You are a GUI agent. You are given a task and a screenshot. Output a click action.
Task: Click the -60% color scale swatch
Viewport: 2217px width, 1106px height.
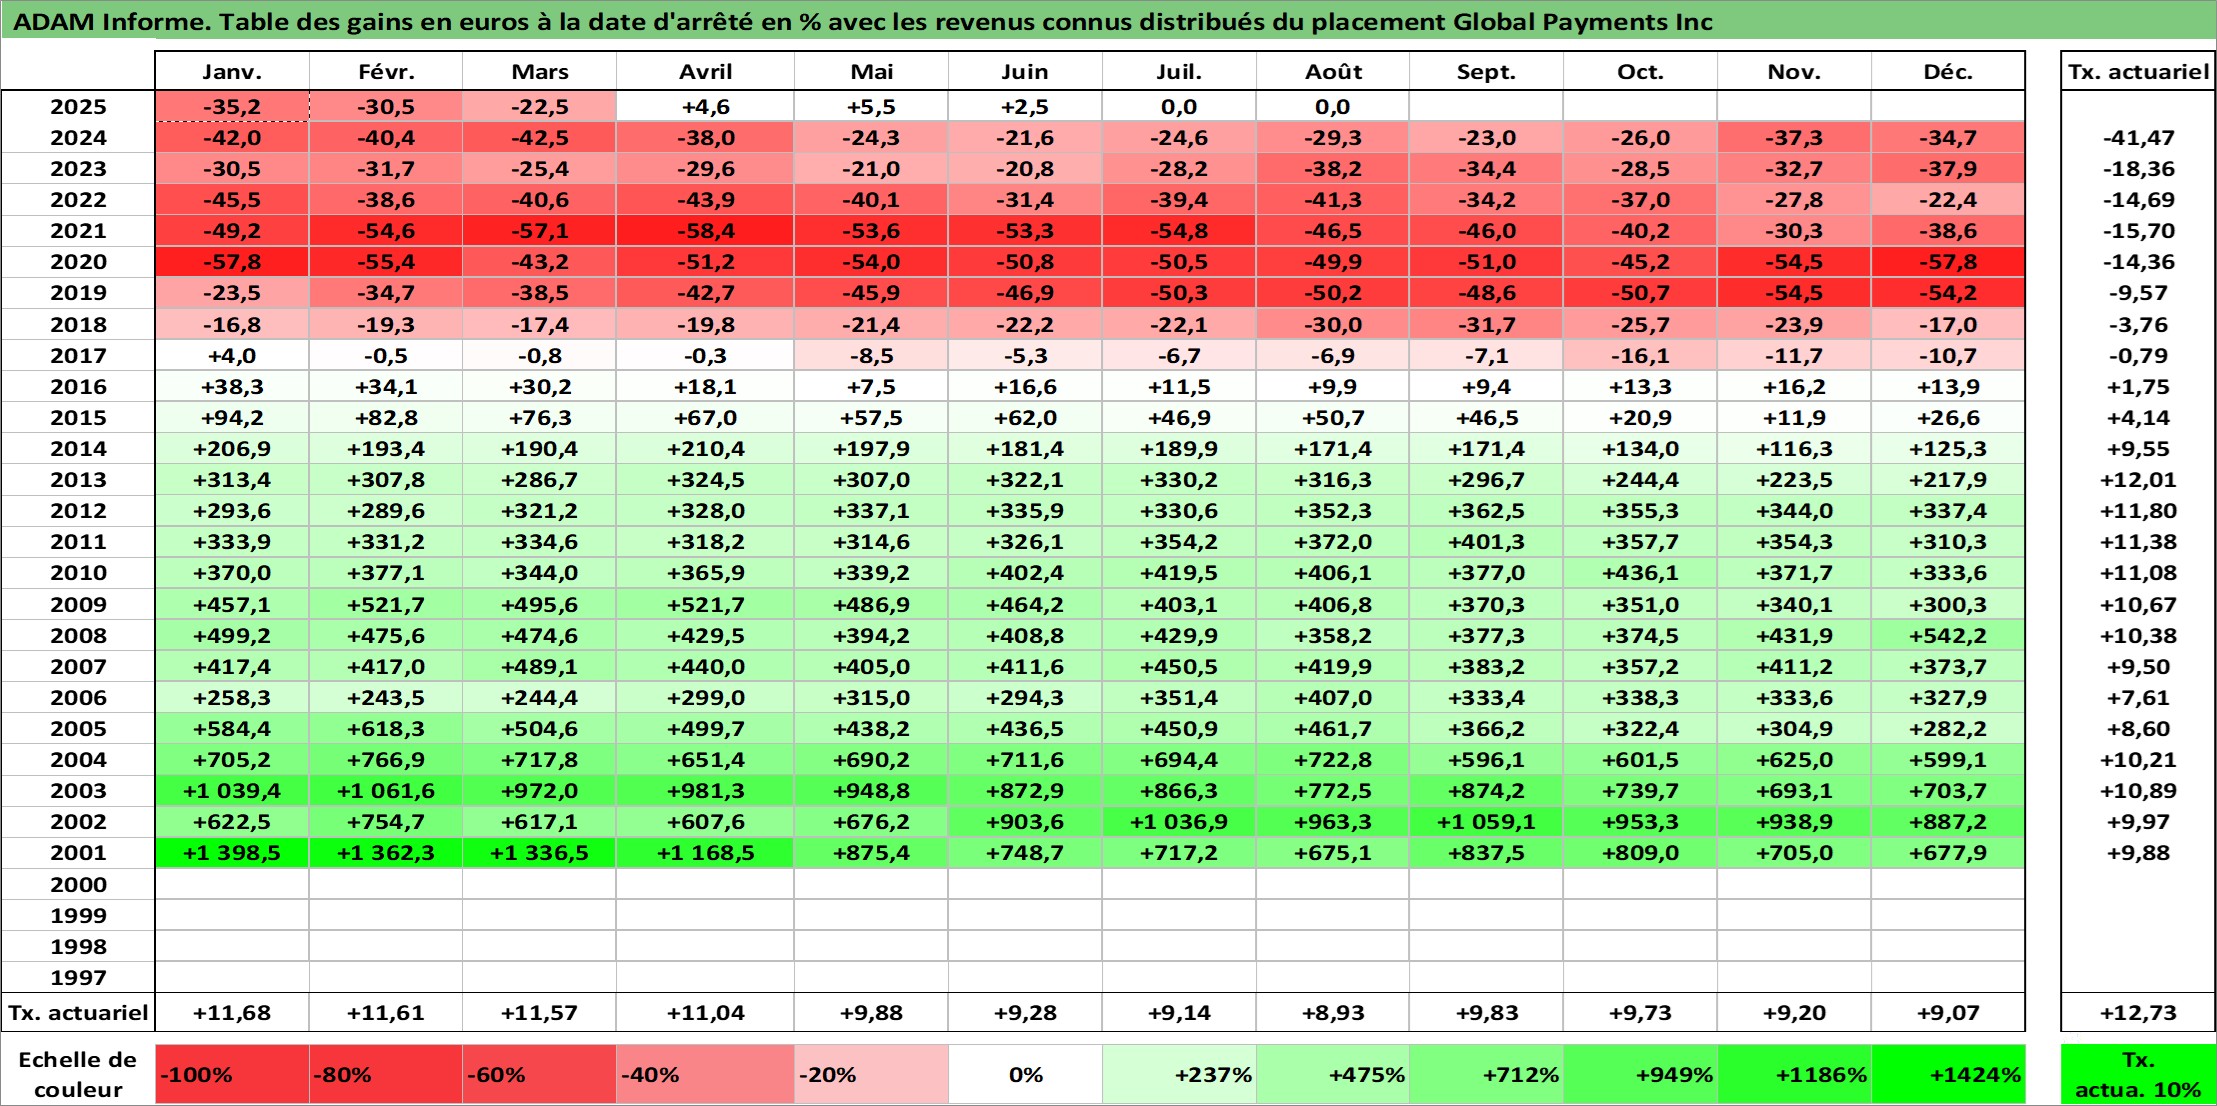coord(539,1075)
